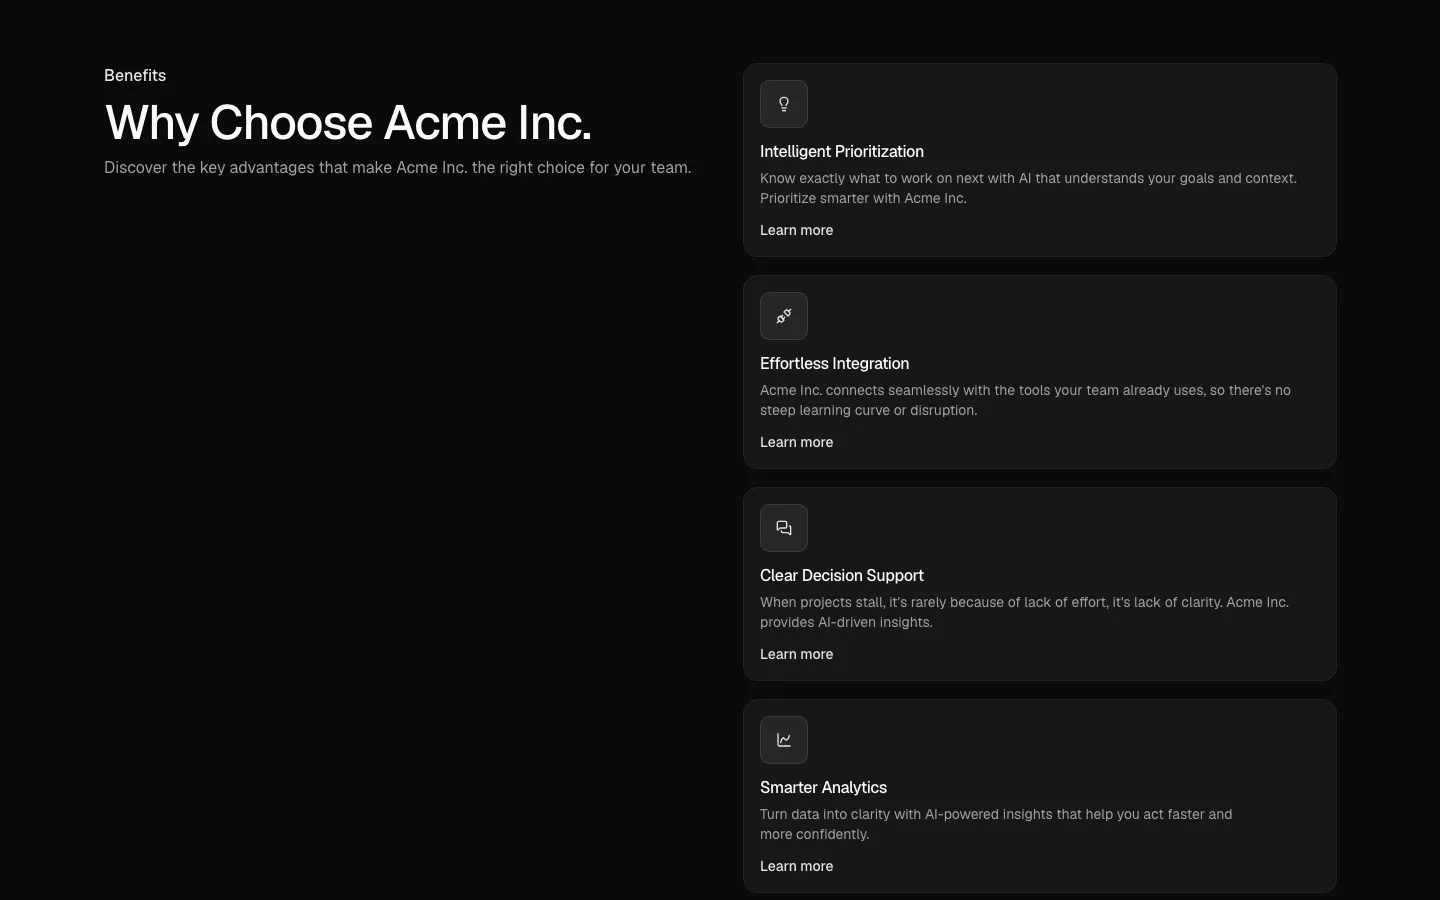Select the Effortless Integration card title

click(834, 363)
